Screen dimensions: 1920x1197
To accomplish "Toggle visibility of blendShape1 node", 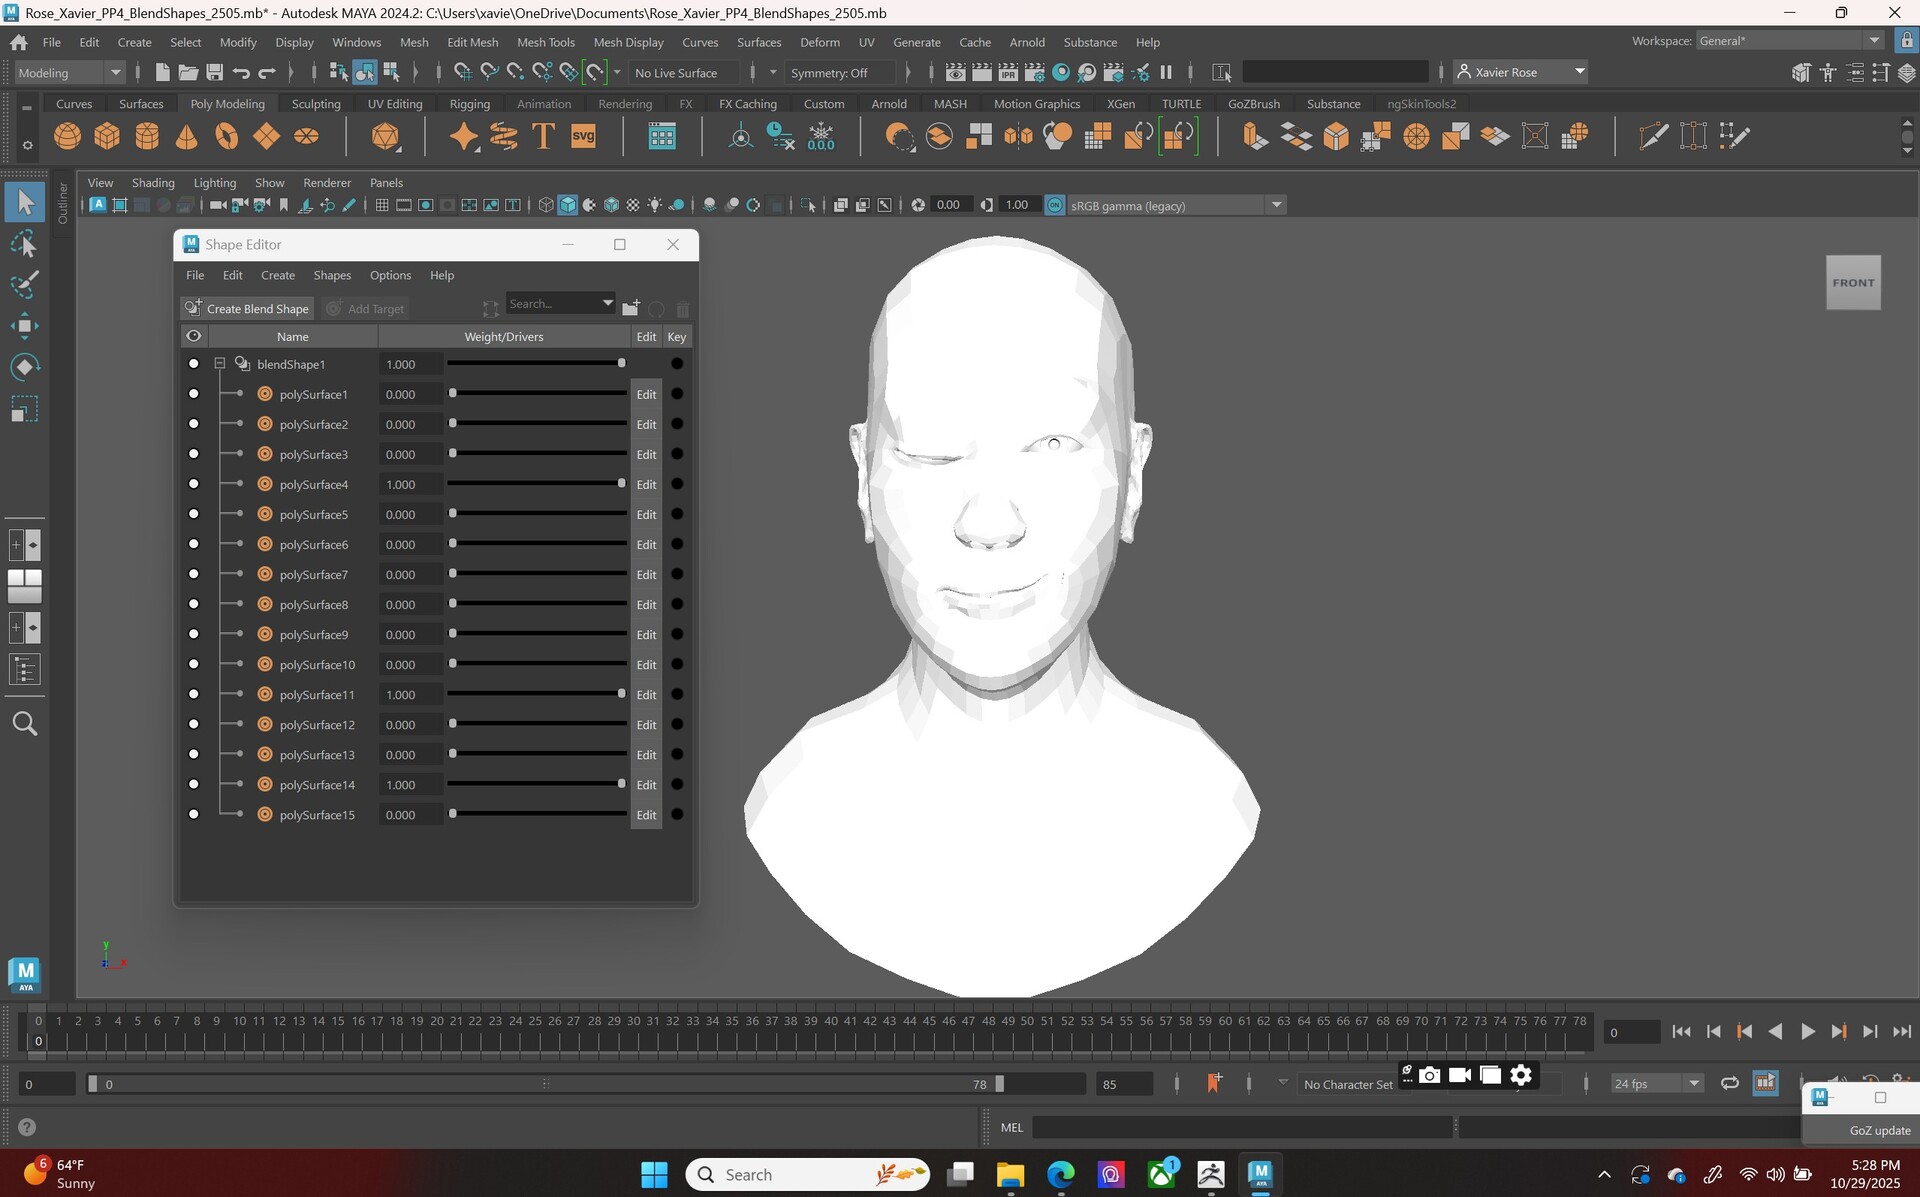I will (194, 364).
